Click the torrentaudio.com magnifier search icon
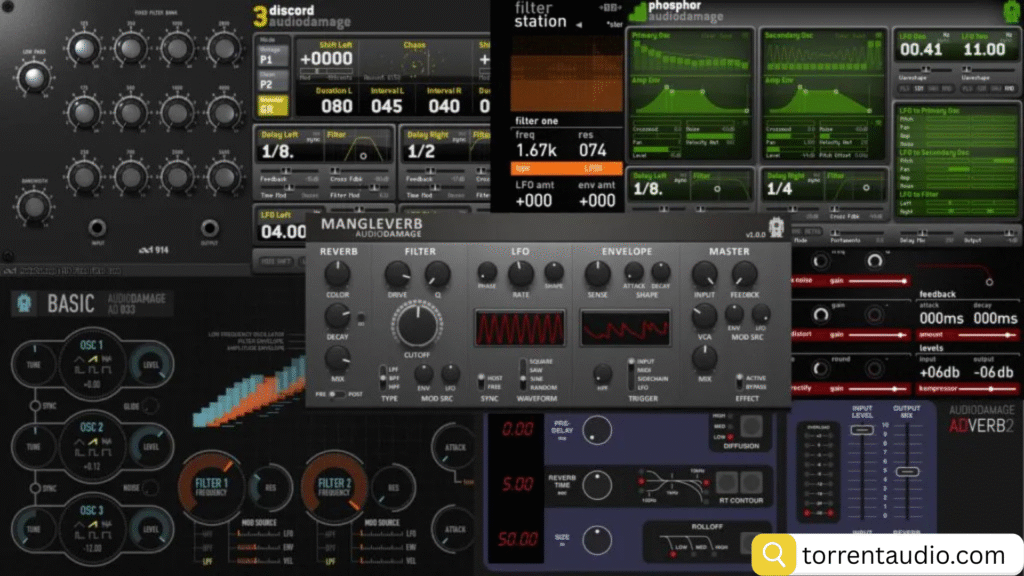The image size is (1024, 576). click(x=774, y=554)
